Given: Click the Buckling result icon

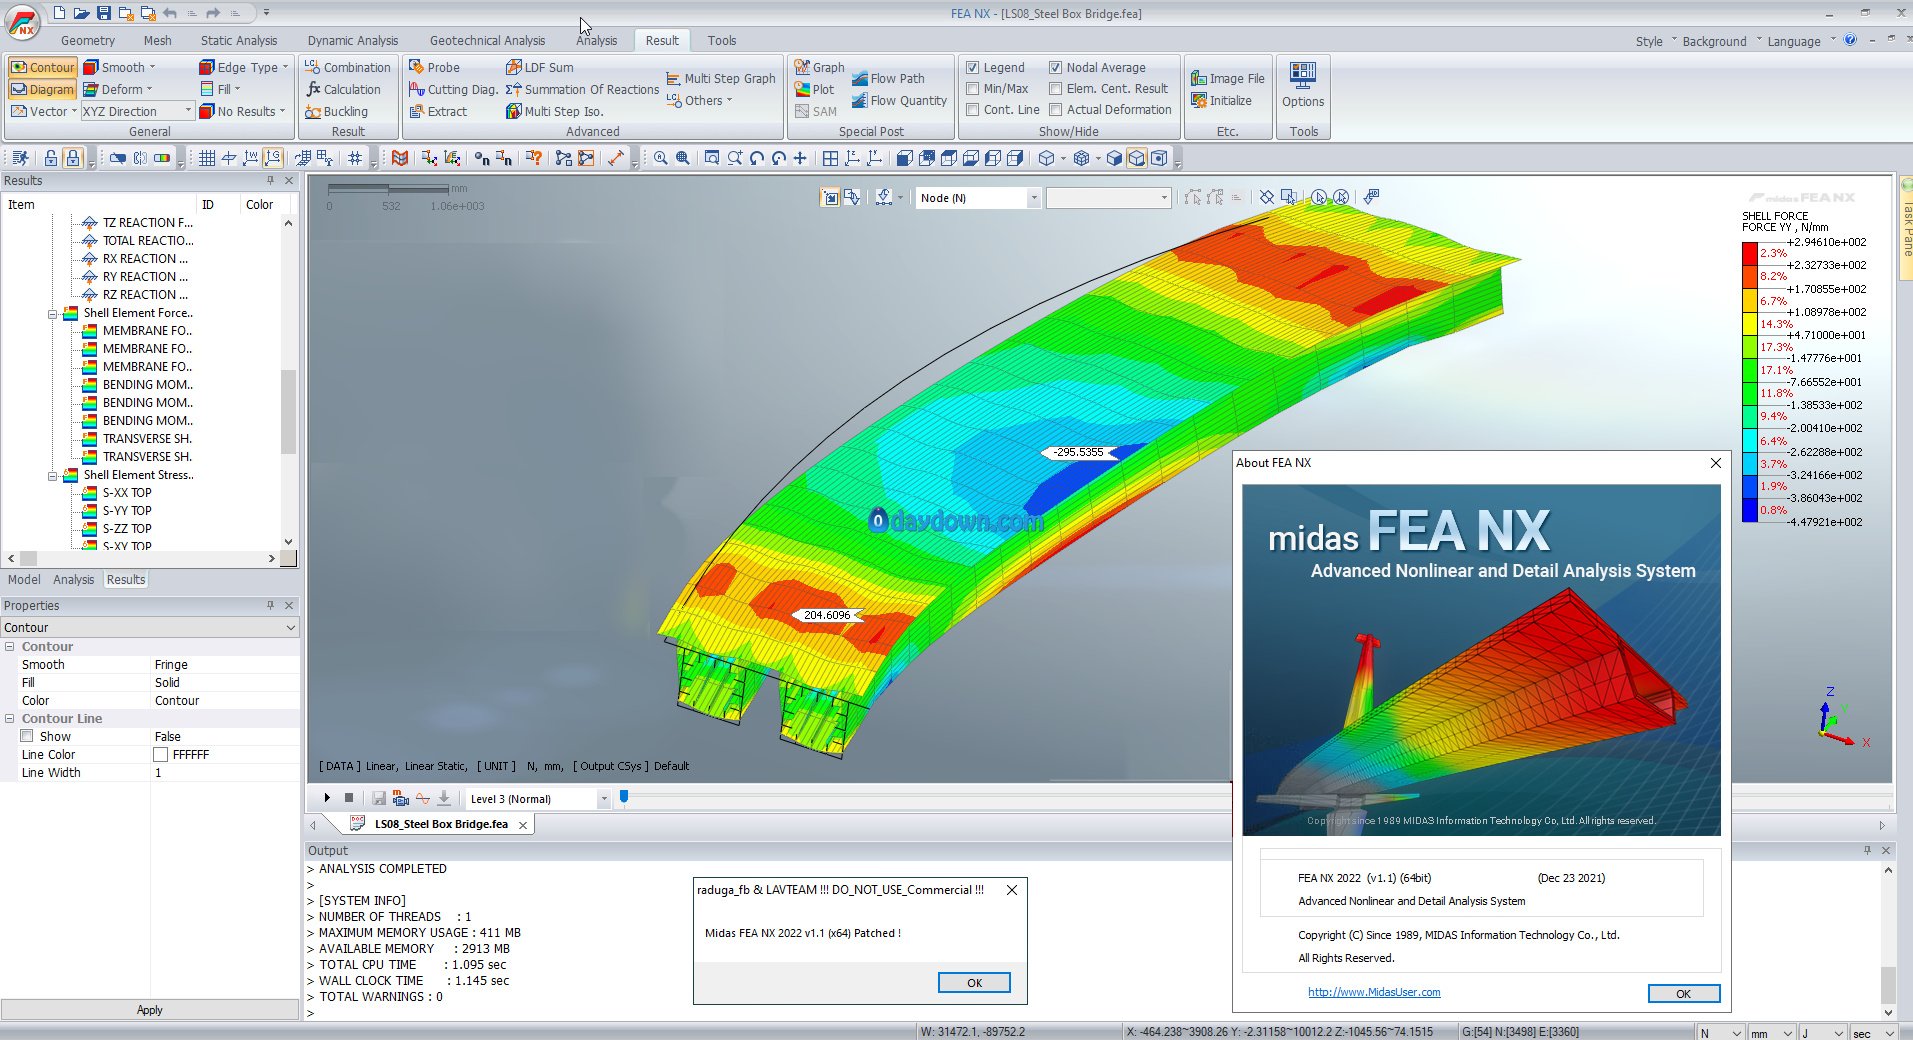Looking at the screenshot, I should pyautogui.click(x=313, y=111).
